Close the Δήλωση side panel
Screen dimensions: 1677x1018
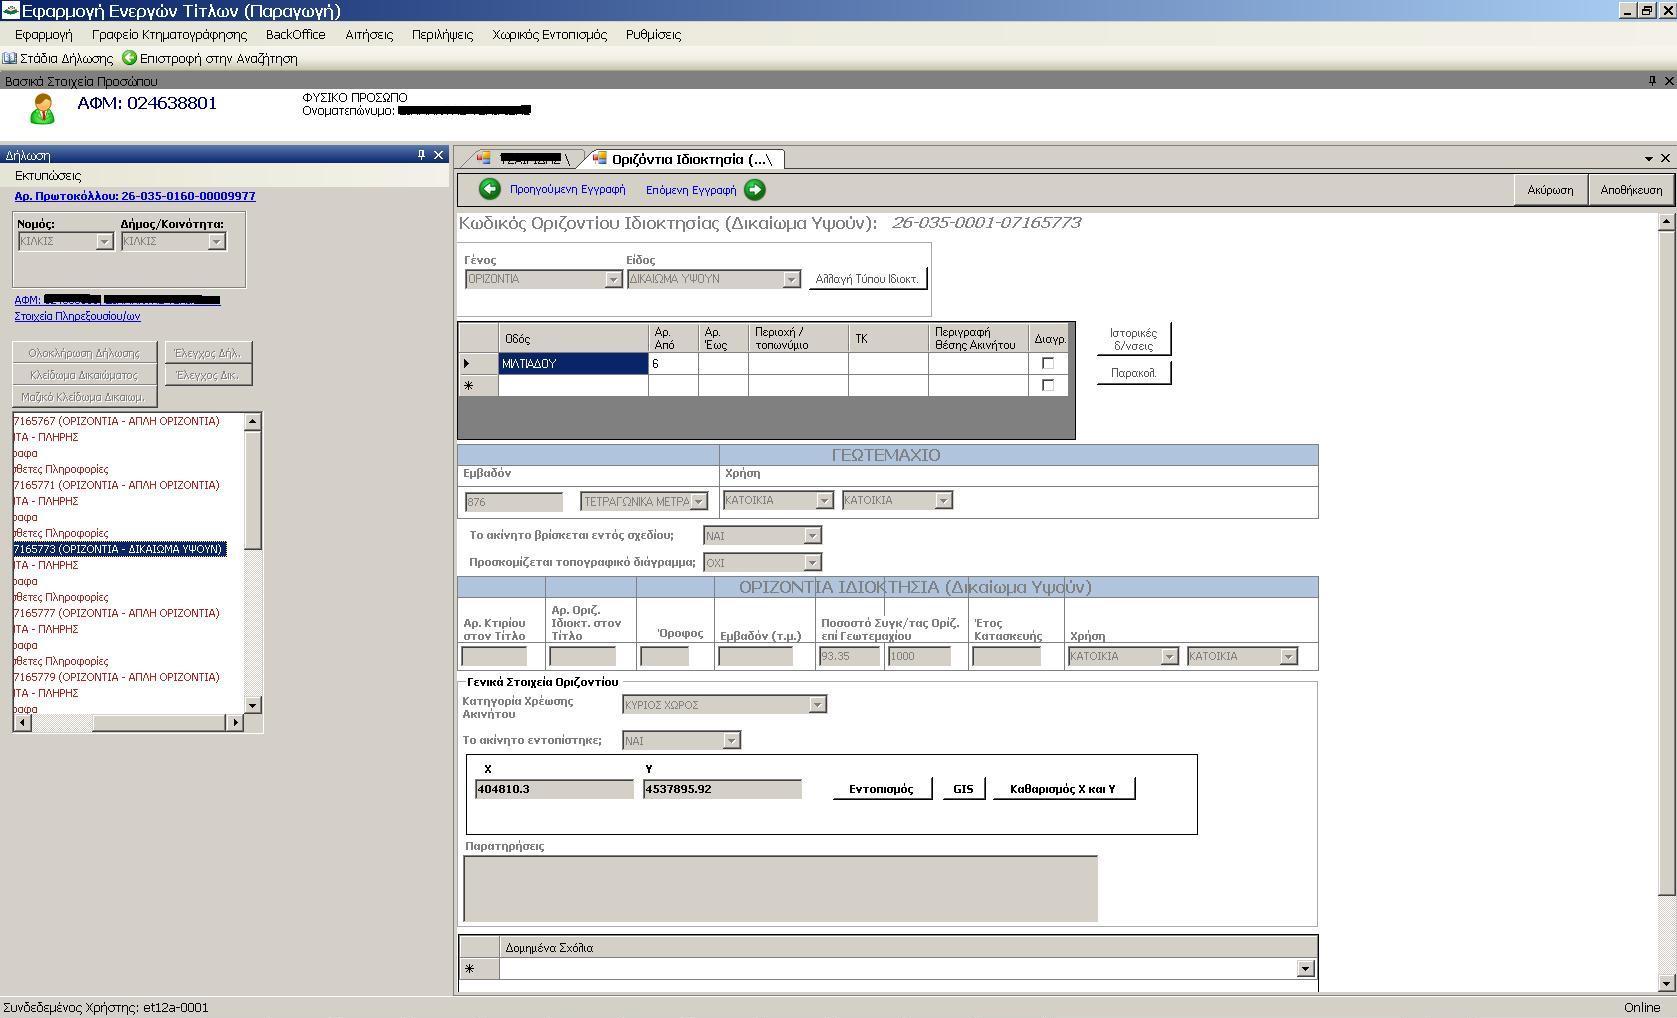(x=438, y=155)
